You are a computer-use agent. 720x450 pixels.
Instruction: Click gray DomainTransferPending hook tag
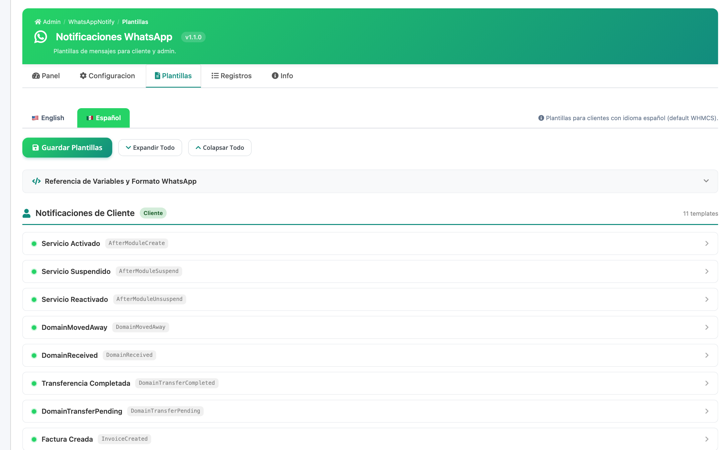pos(165,411)
